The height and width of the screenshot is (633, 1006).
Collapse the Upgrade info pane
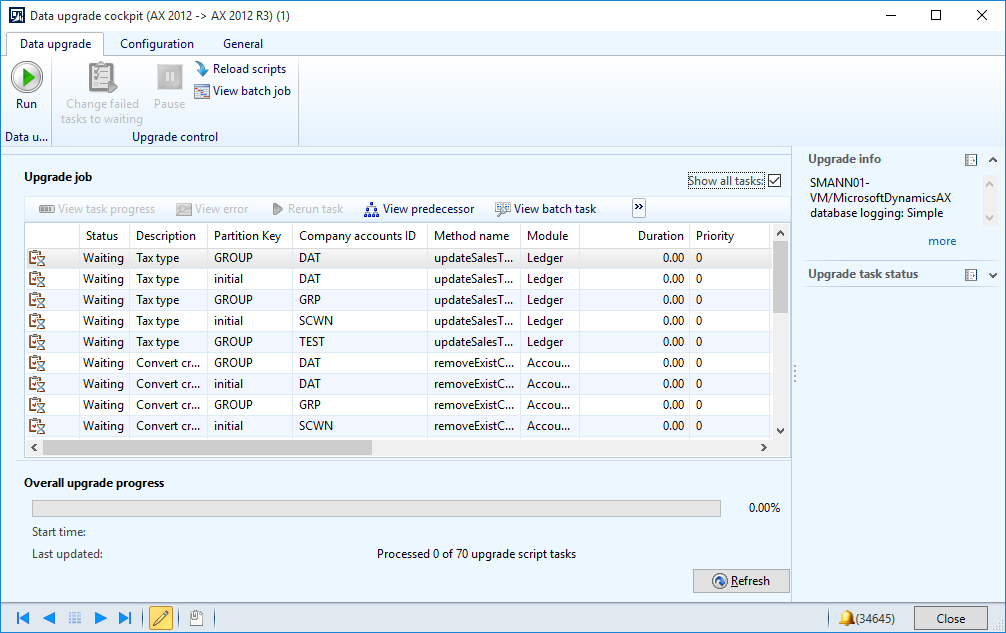993,160
